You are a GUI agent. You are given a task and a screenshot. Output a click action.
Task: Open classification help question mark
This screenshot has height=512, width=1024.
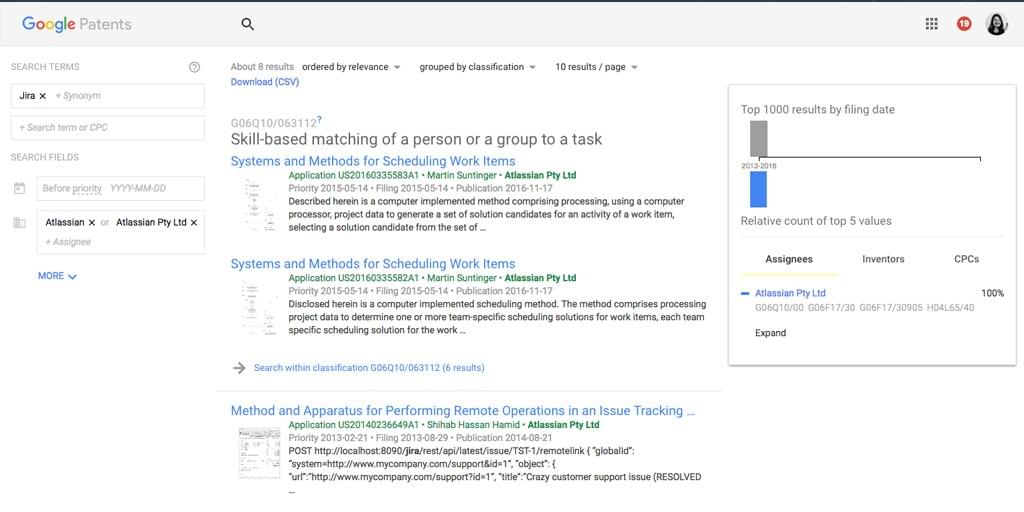319,120
